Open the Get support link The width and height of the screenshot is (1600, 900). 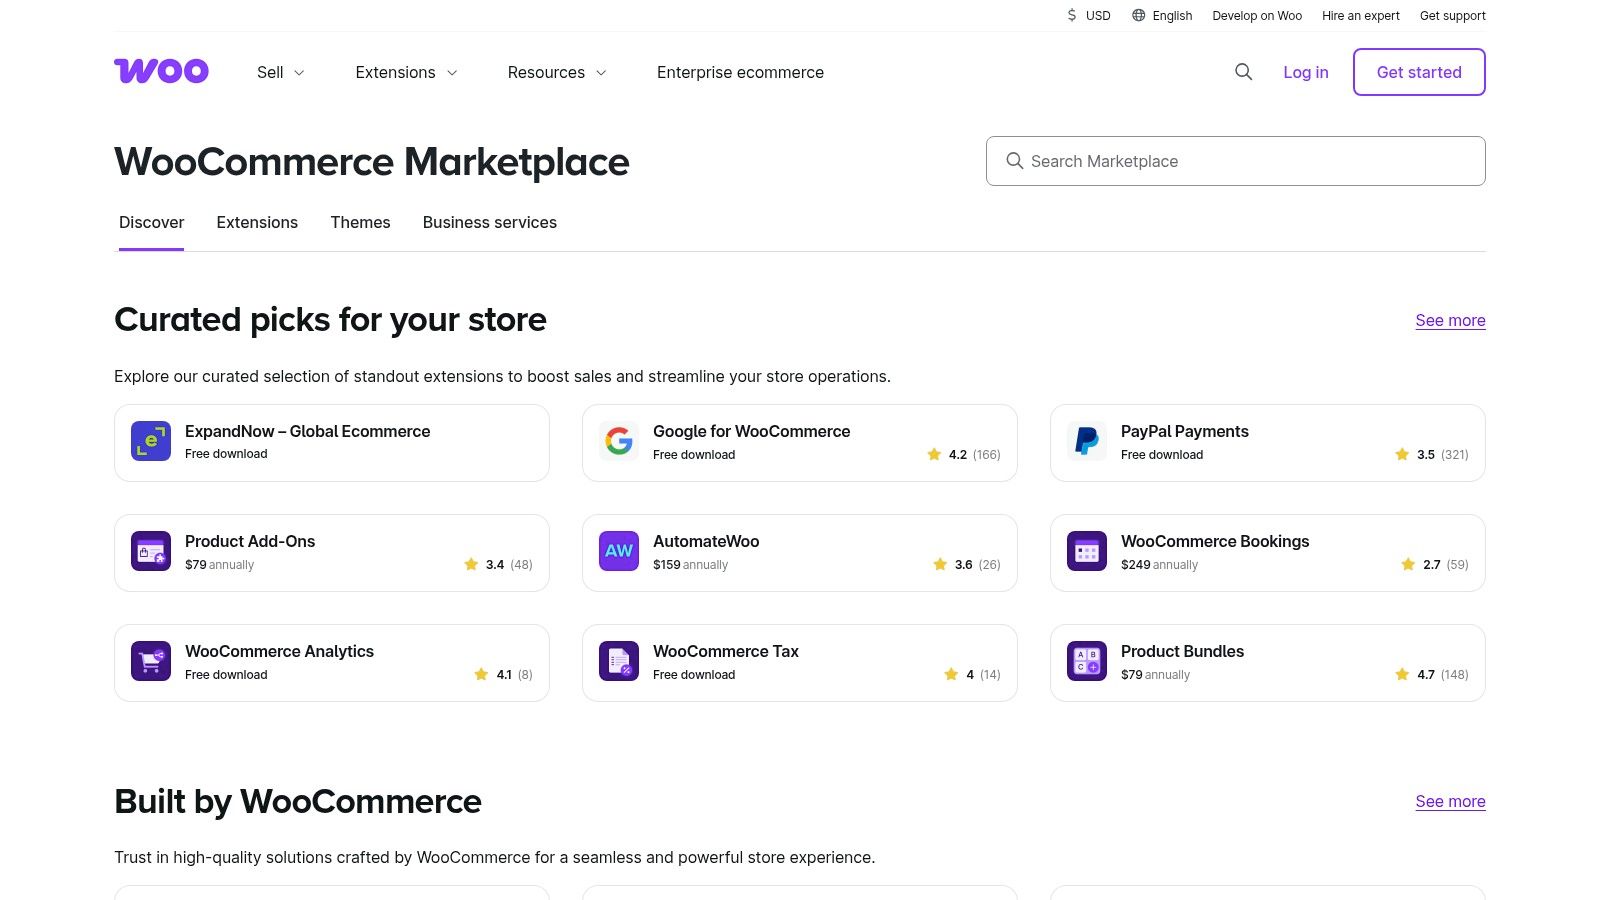1453,15
